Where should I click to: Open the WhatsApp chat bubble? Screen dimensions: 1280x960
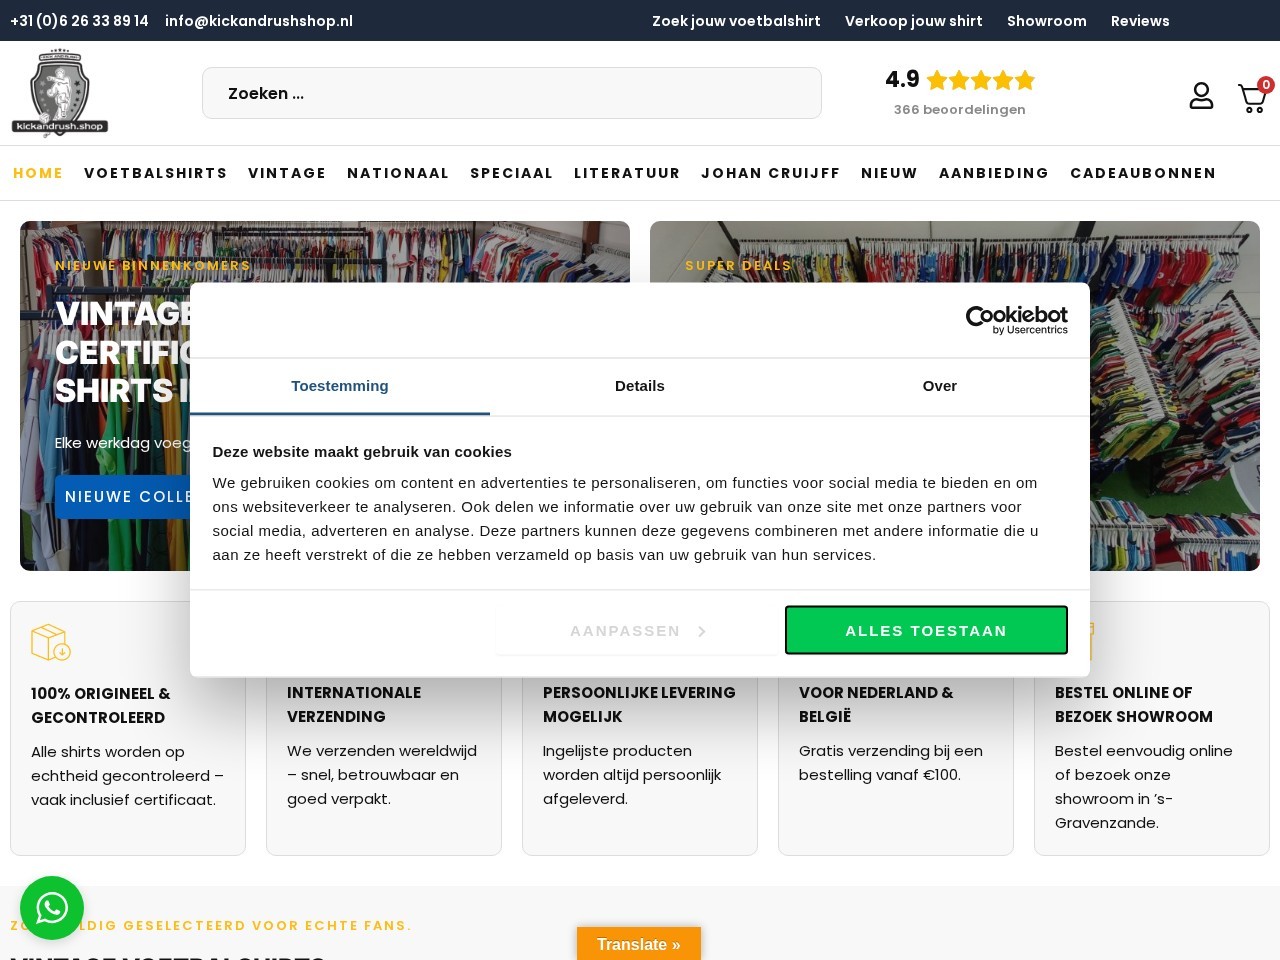[52, 908]
